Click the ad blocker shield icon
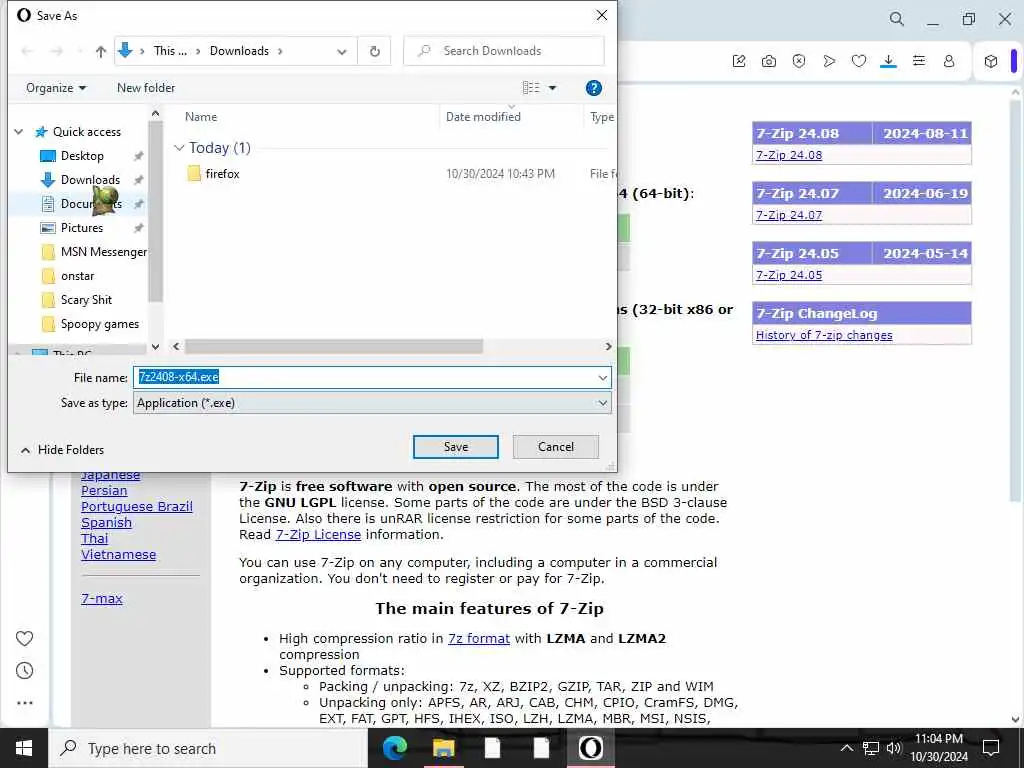The image size is (1024, 768). [x=799, y=61]
